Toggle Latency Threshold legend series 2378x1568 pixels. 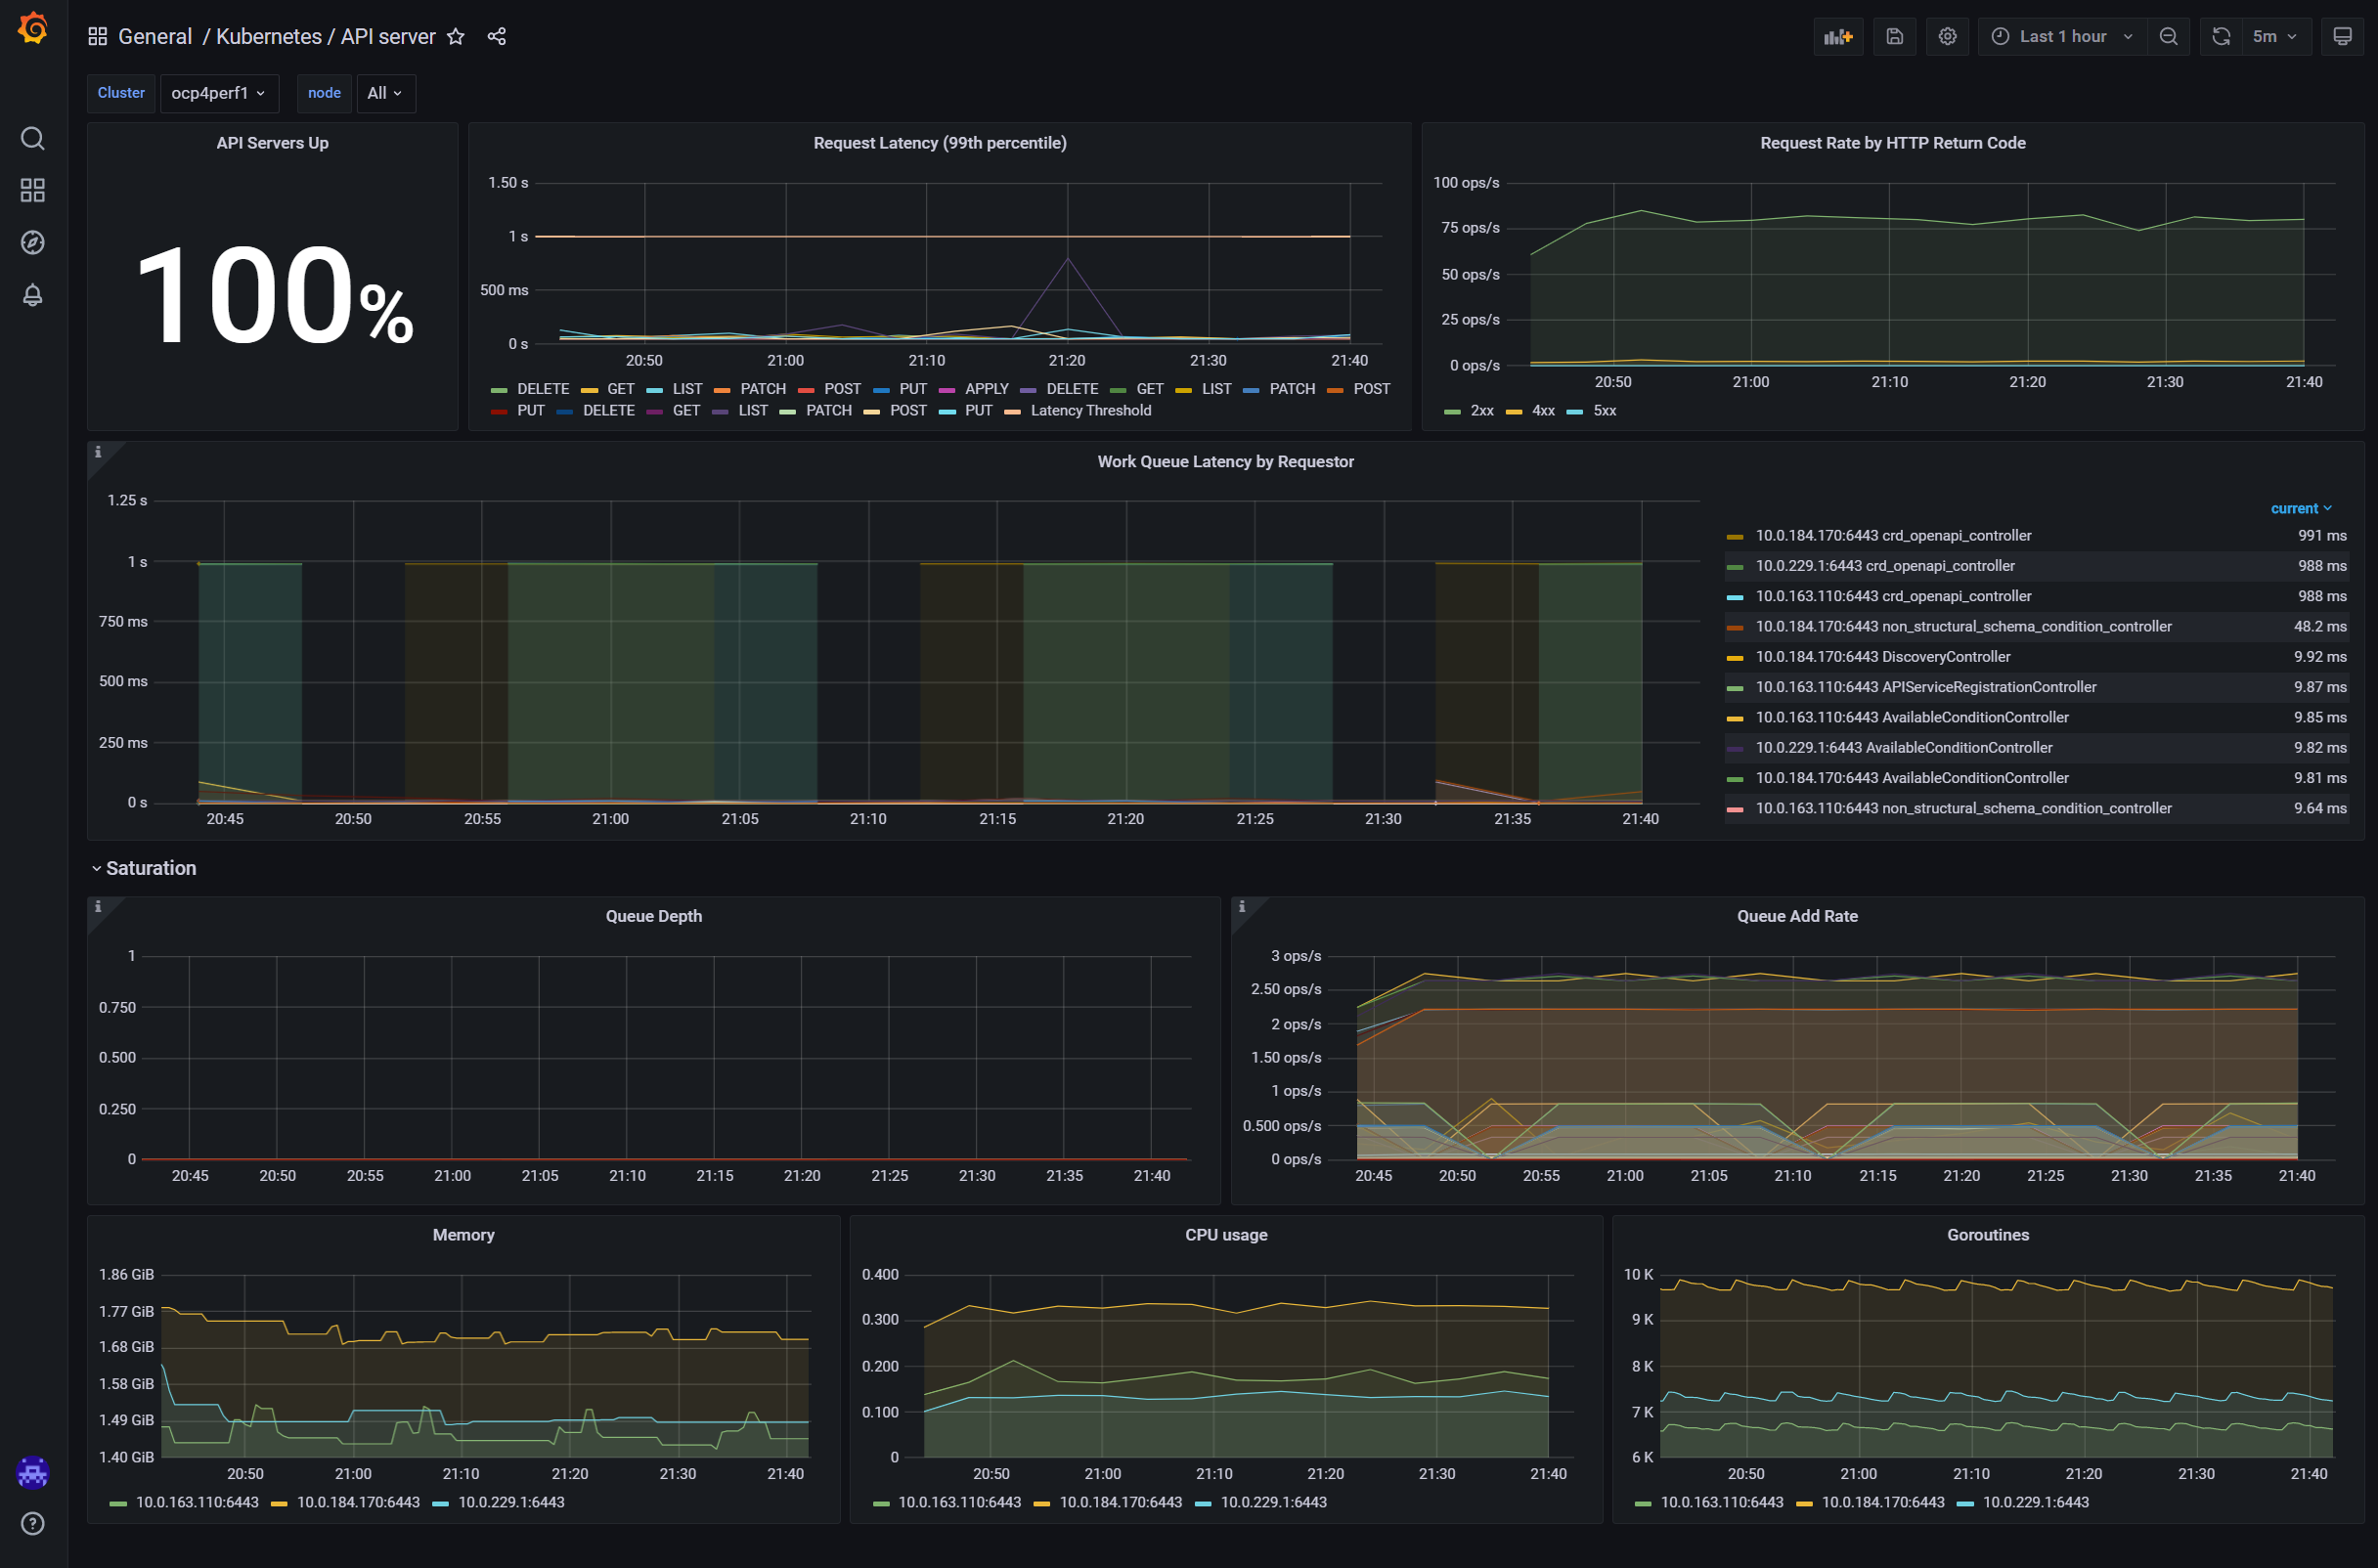tap(1090, 411)
